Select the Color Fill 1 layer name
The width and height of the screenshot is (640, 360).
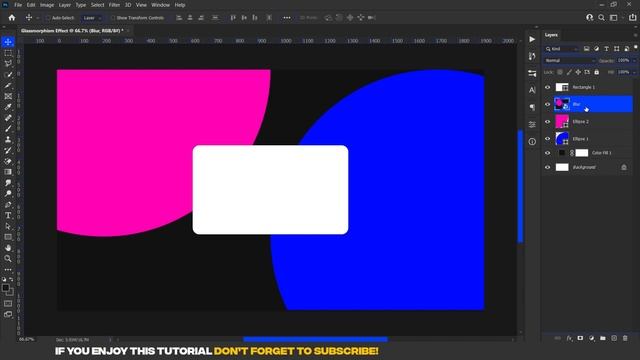point(602,153)
